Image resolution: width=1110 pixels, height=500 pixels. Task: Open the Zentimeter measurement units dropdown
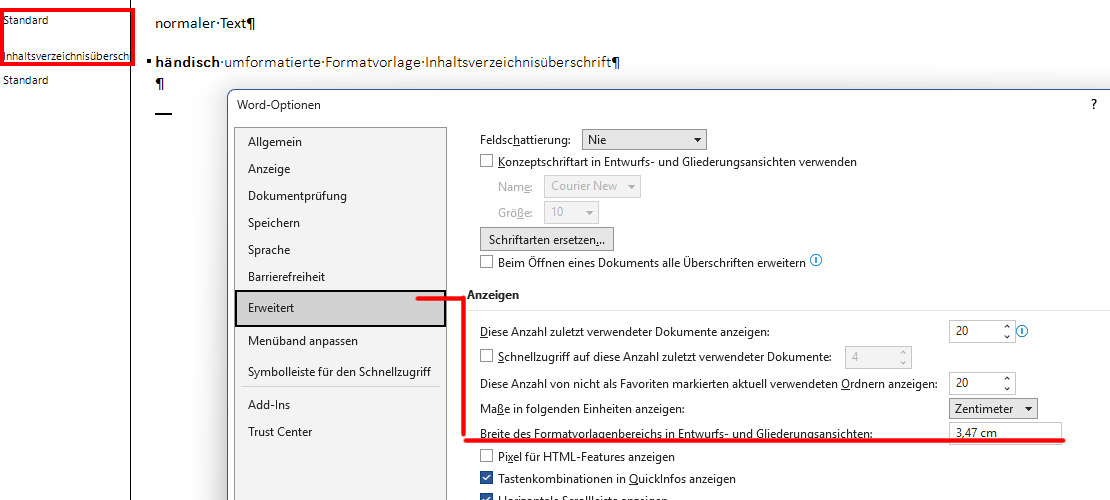tap(993, 409)
